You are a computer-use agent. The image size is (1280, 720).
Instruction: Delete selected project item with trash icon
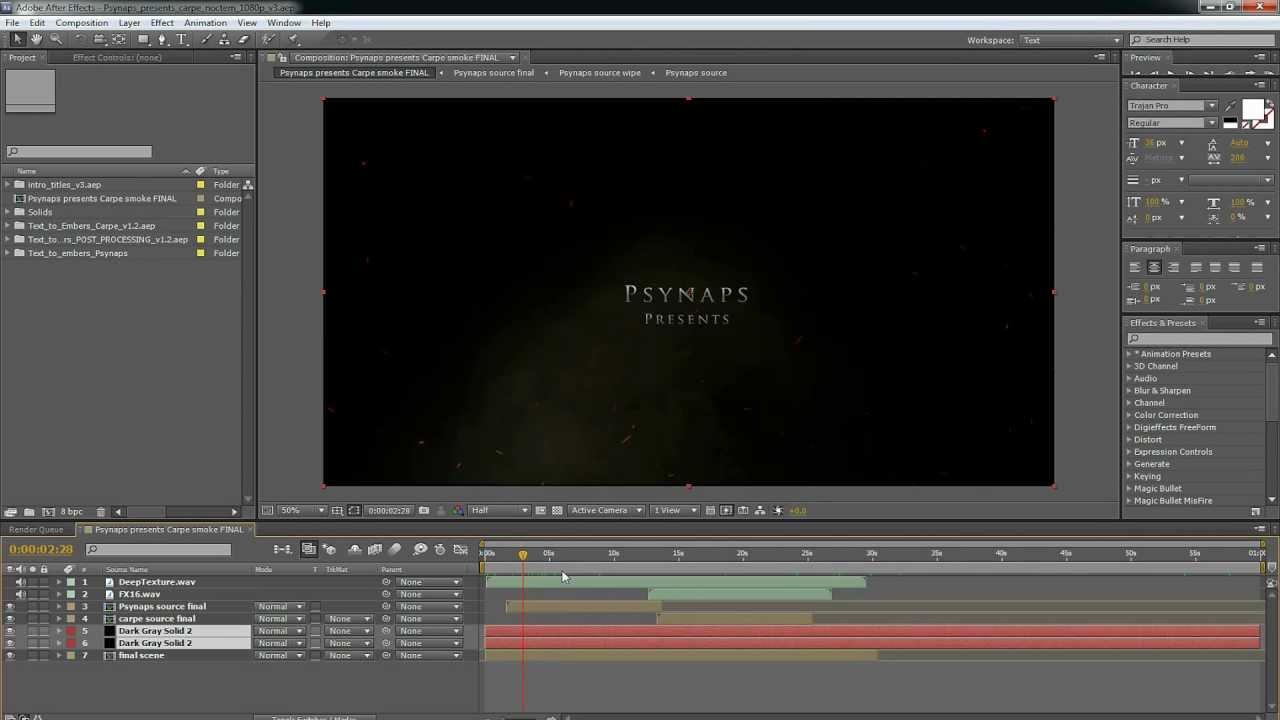(100, 512)
